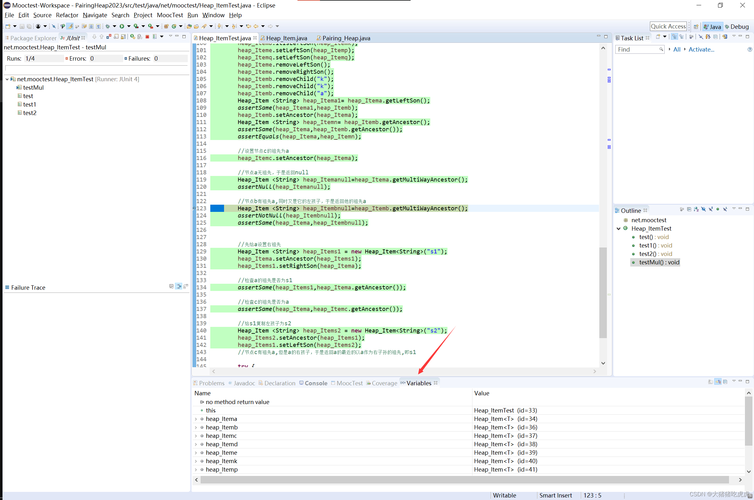Image resolution: width=754 pixels, height=500 pixels.
Task: Click the Java perspective button
Action: pos(712,27)
